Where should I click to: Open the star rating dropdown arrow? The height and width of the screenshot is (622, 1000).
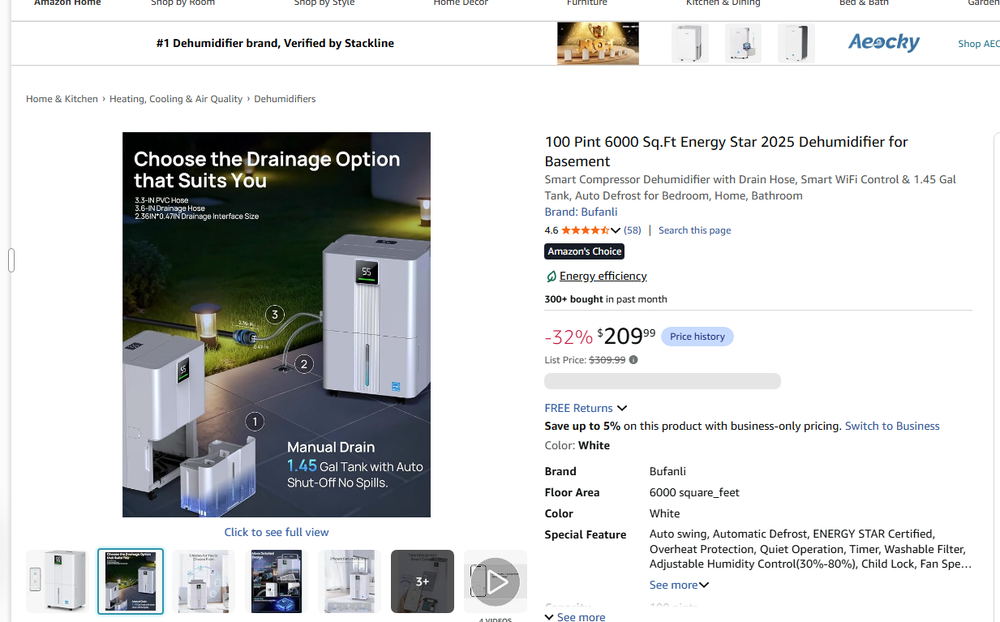click(x=615, y=230)
